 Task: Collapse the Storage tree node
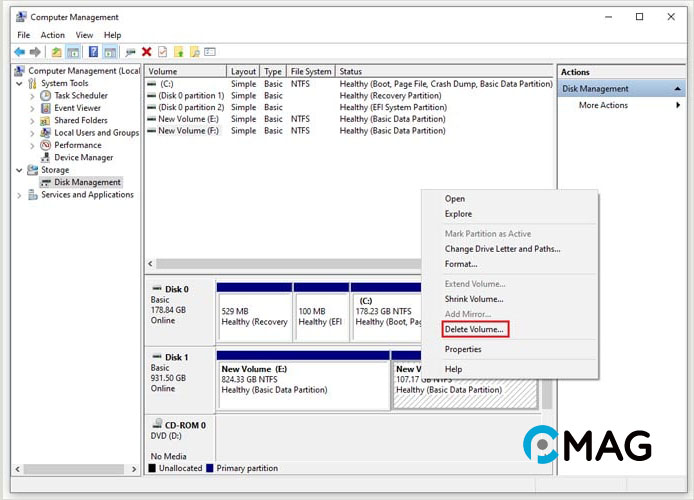pos(20,170)
